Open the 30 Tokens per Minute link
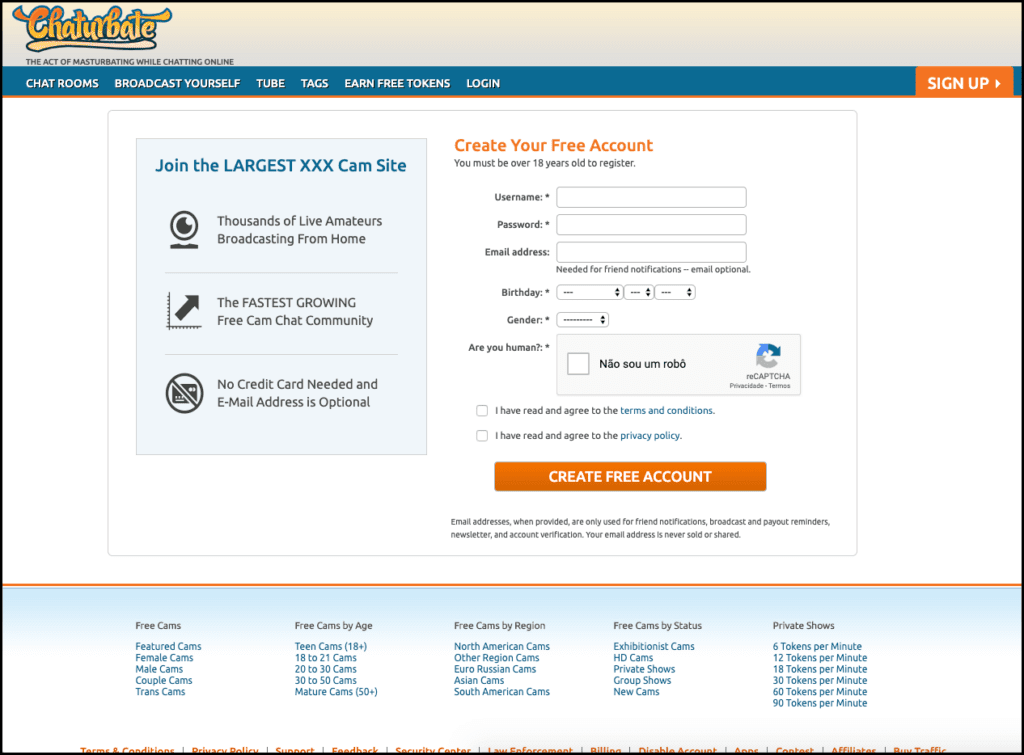 coord(820,681)
